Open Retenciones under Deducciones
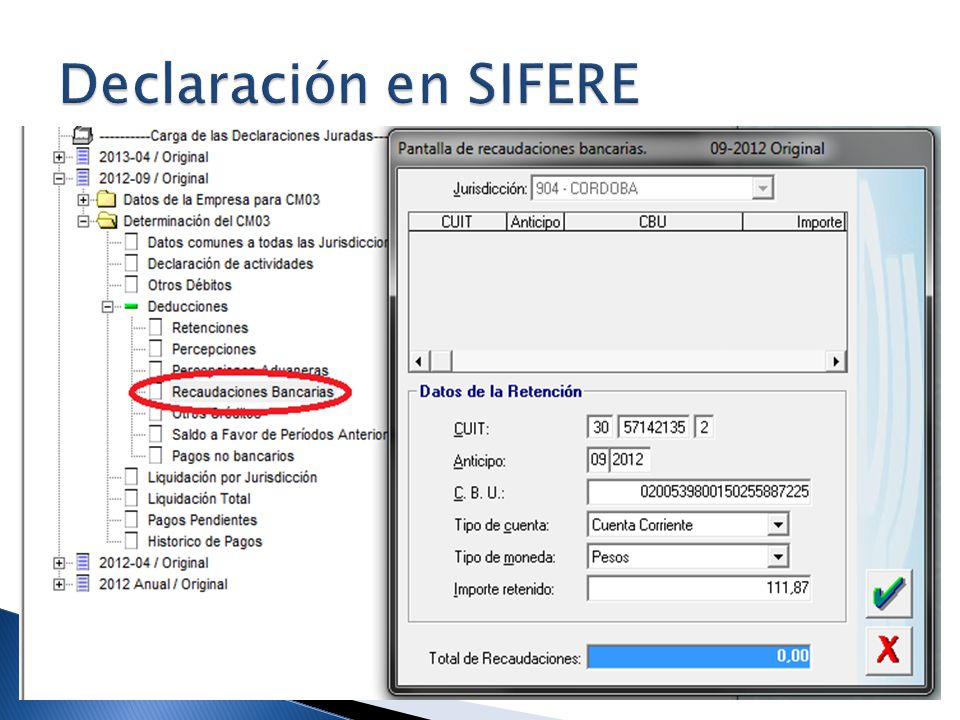The width and height of the screenshot is (960, 720). tap(210, 328)
